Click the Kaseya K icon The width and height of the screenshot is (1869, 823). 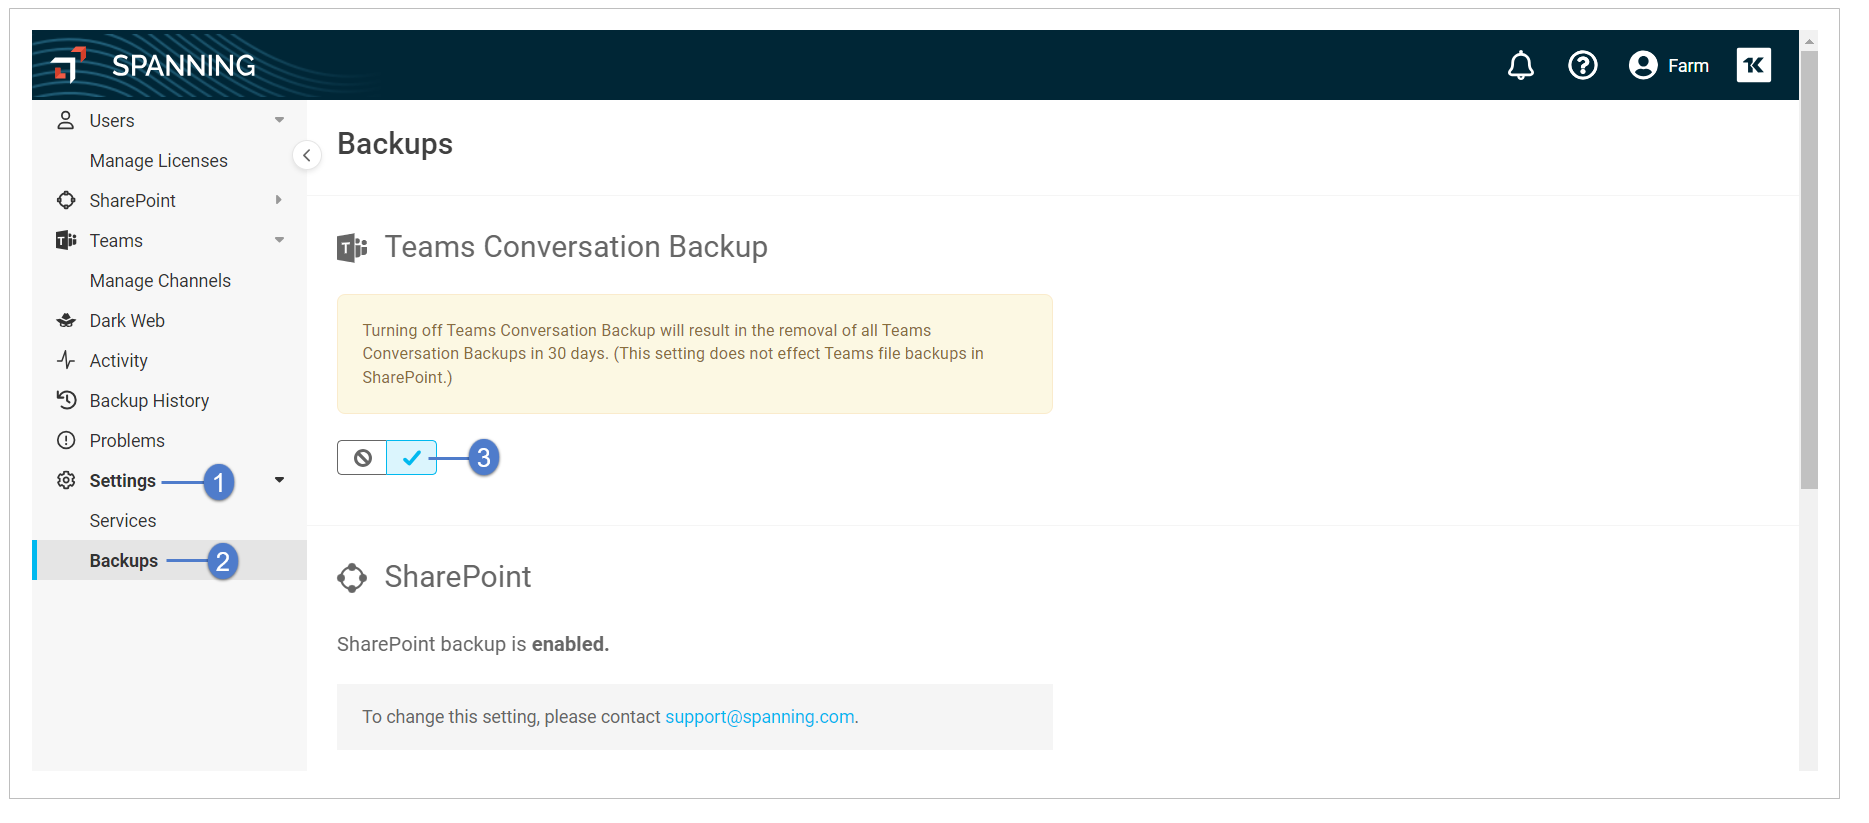1753,65
